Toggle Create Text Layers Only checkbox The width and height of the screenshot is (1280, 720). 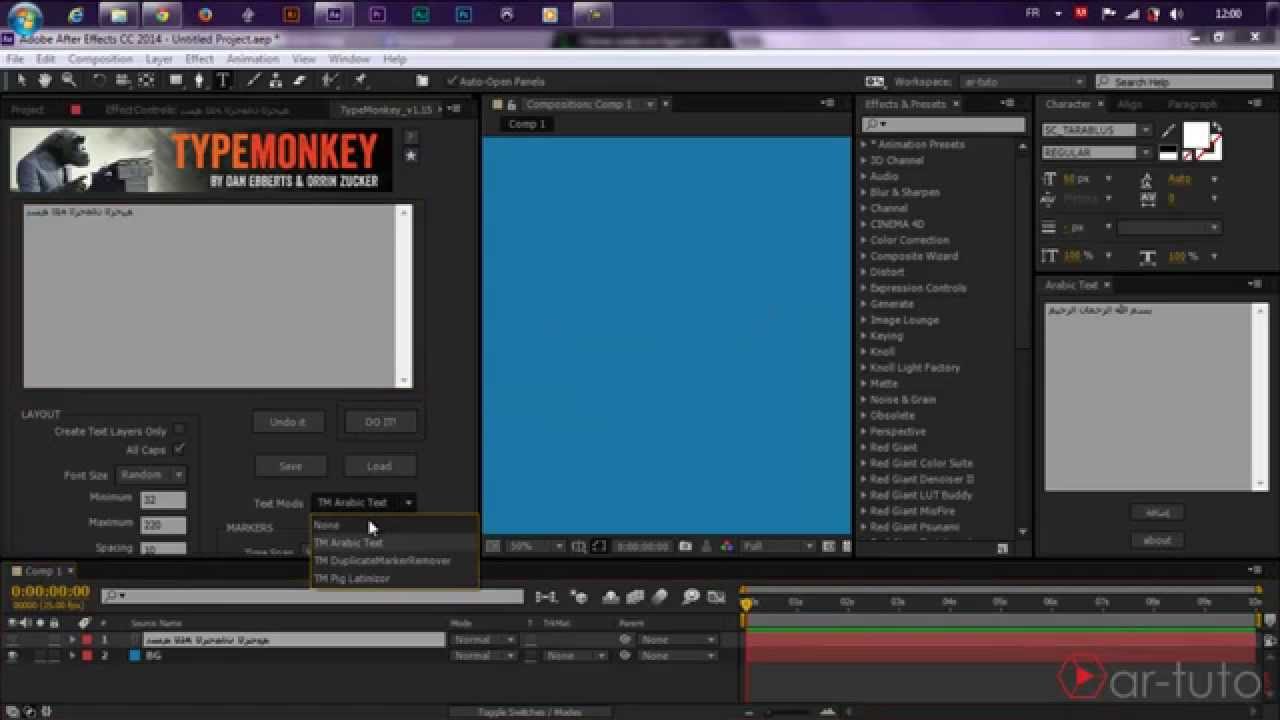[180, 430]
